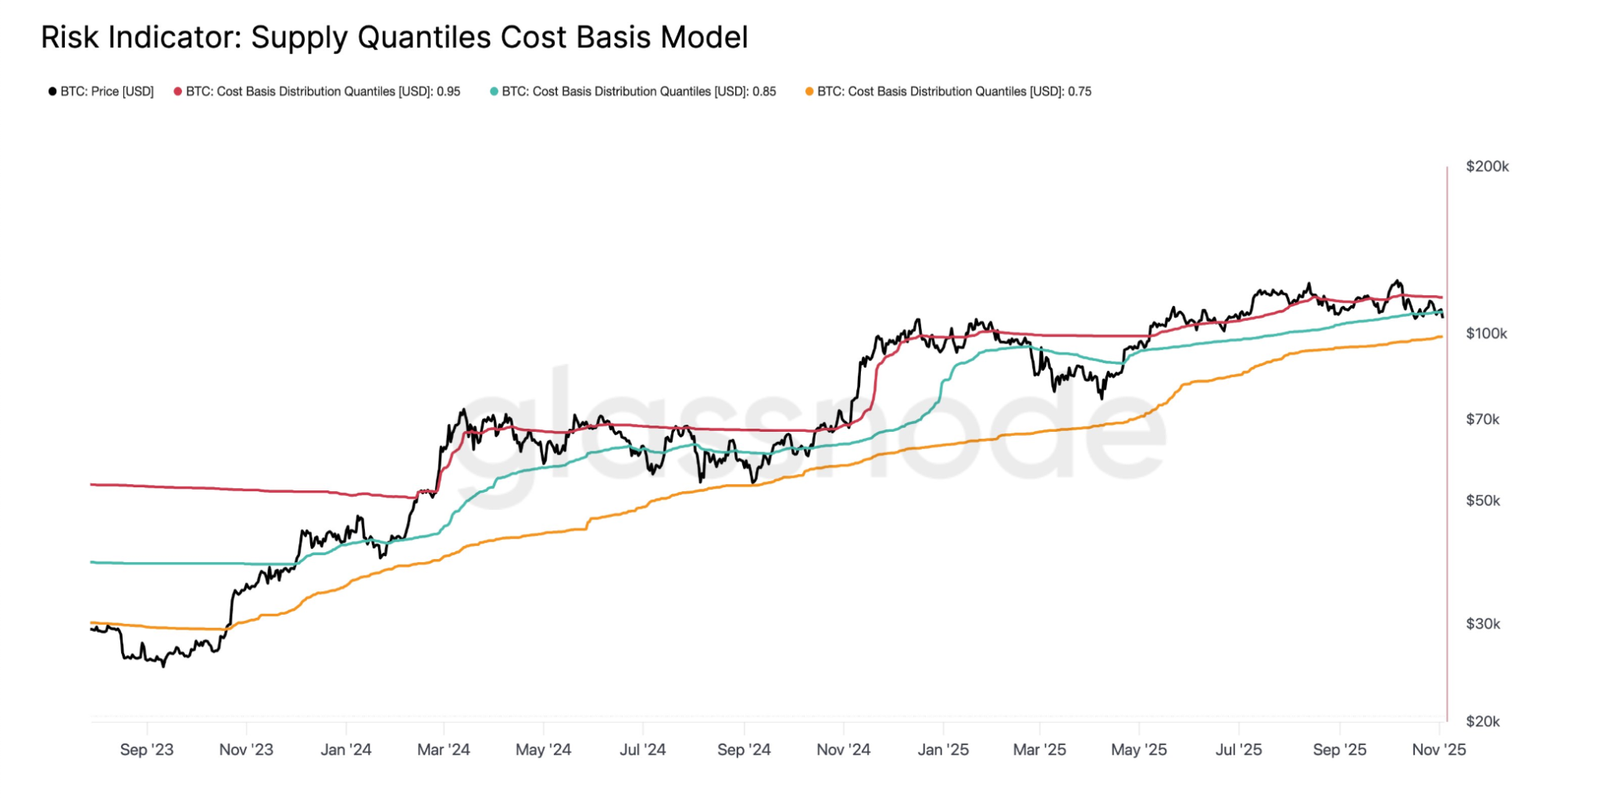
Task: Click the $20k y-axis tick label
Action: point(1482,721)
